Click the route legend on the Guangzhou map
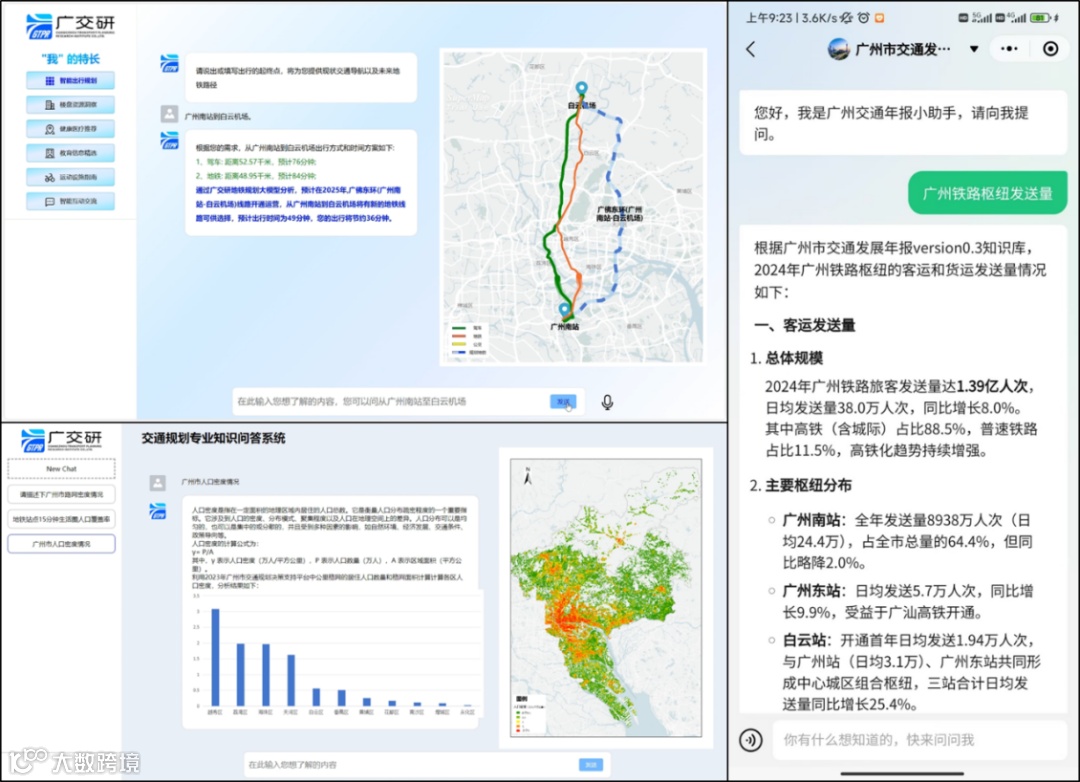The image size is (1080, 782). pos(468,340)
